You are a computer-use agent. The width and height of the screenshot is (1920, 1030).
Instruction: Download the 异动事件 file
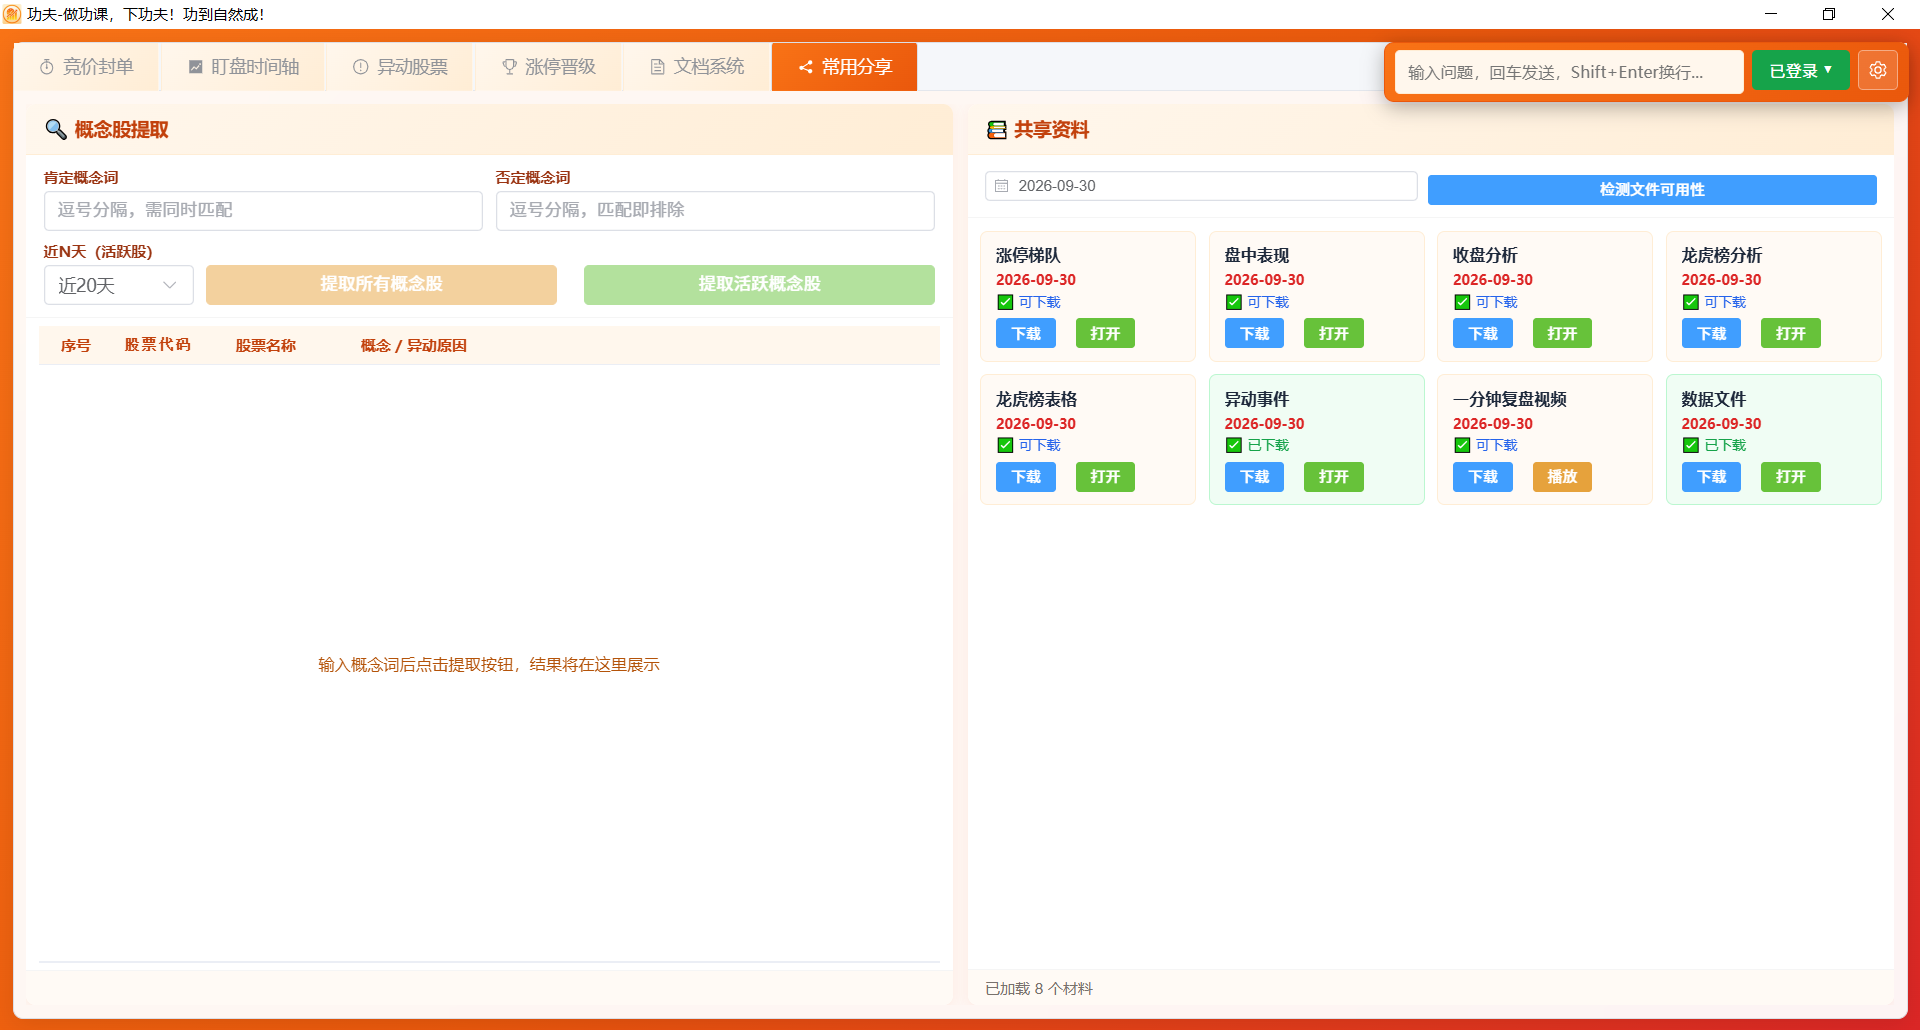tap(1254, 477)
